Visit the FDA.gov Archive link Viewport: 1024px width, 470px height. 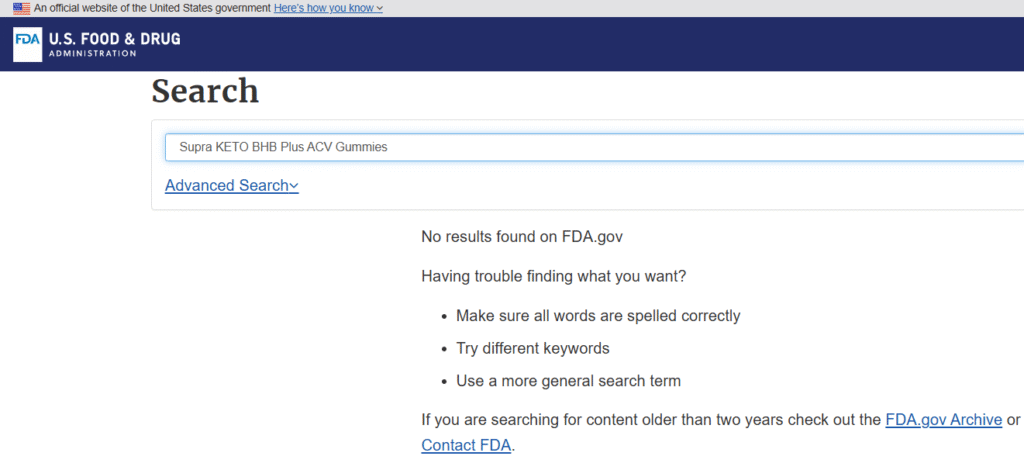pyautogui.click(x=943, y=420)
